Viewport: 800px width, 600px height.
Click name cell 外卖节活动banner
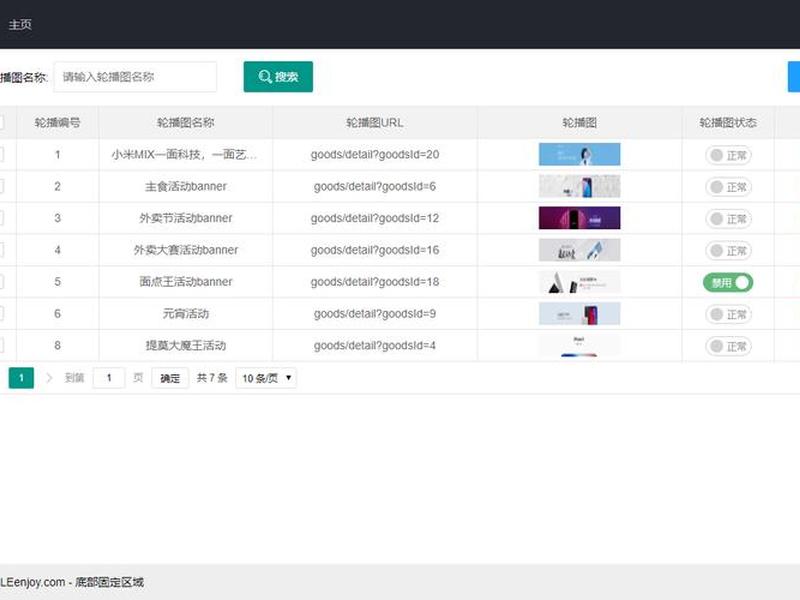[186, 218]
